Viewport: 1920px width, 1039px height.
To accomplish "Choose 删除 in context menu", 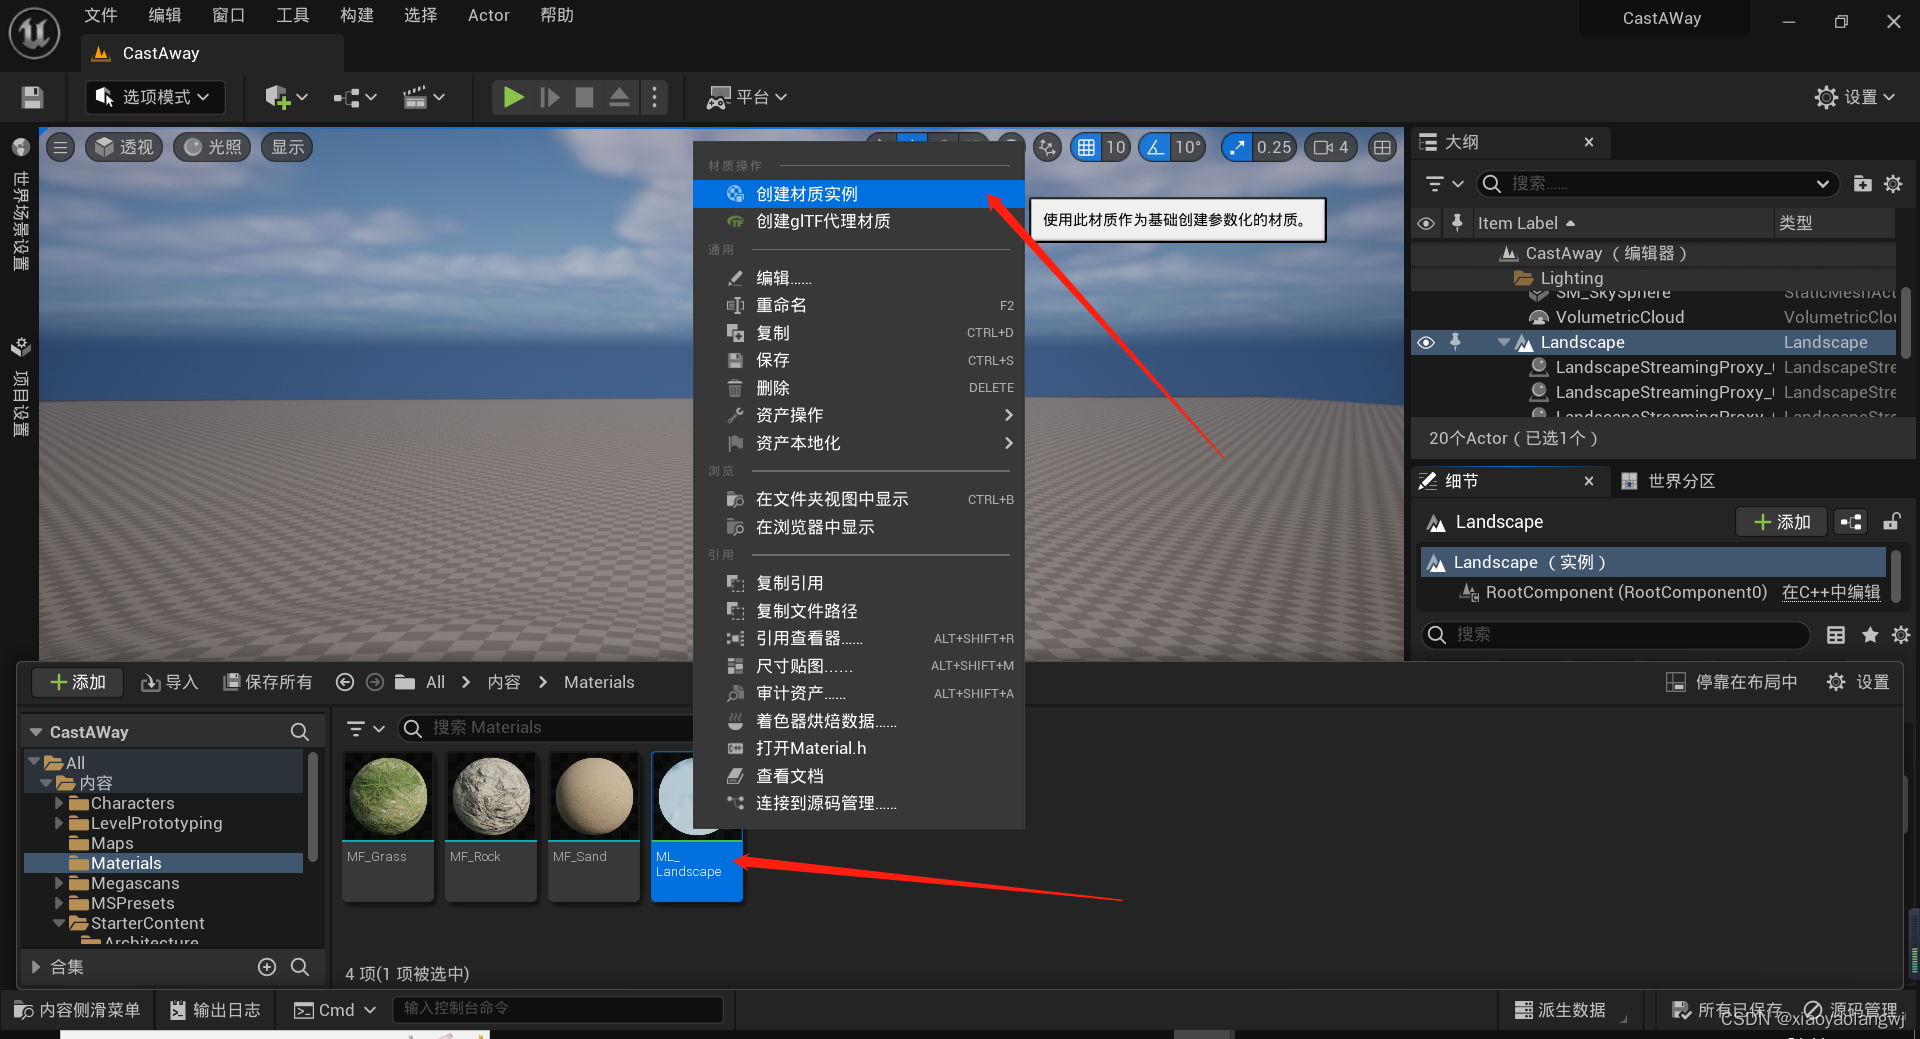I will click(x=858, y=388).
